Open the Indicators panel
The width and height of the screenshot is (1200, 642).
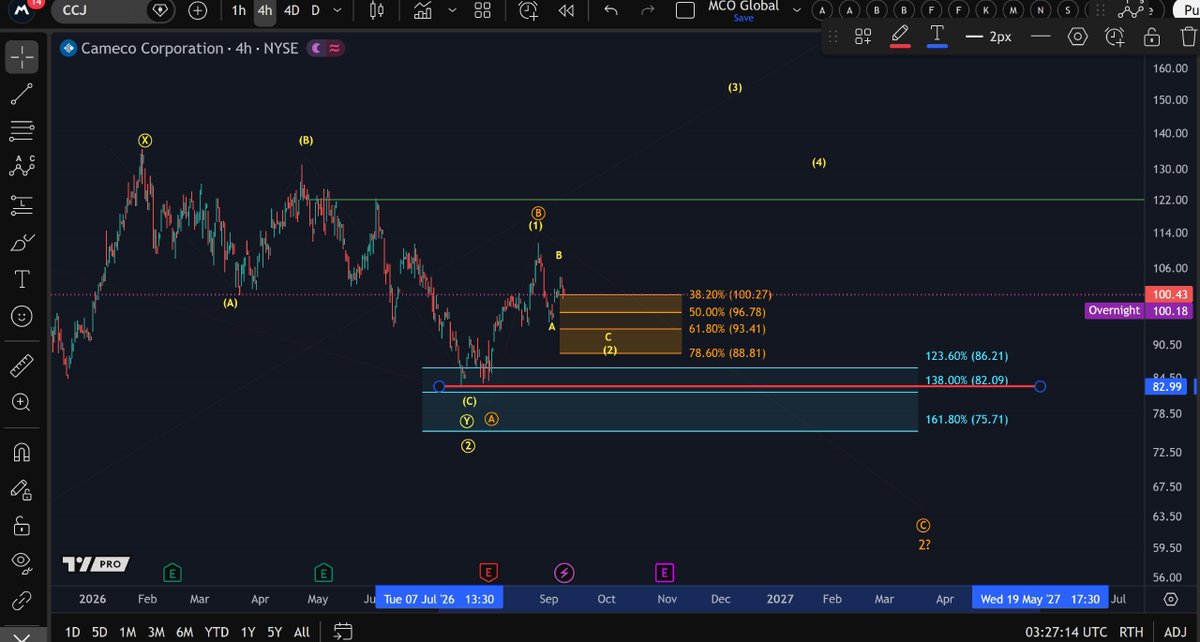423,11
